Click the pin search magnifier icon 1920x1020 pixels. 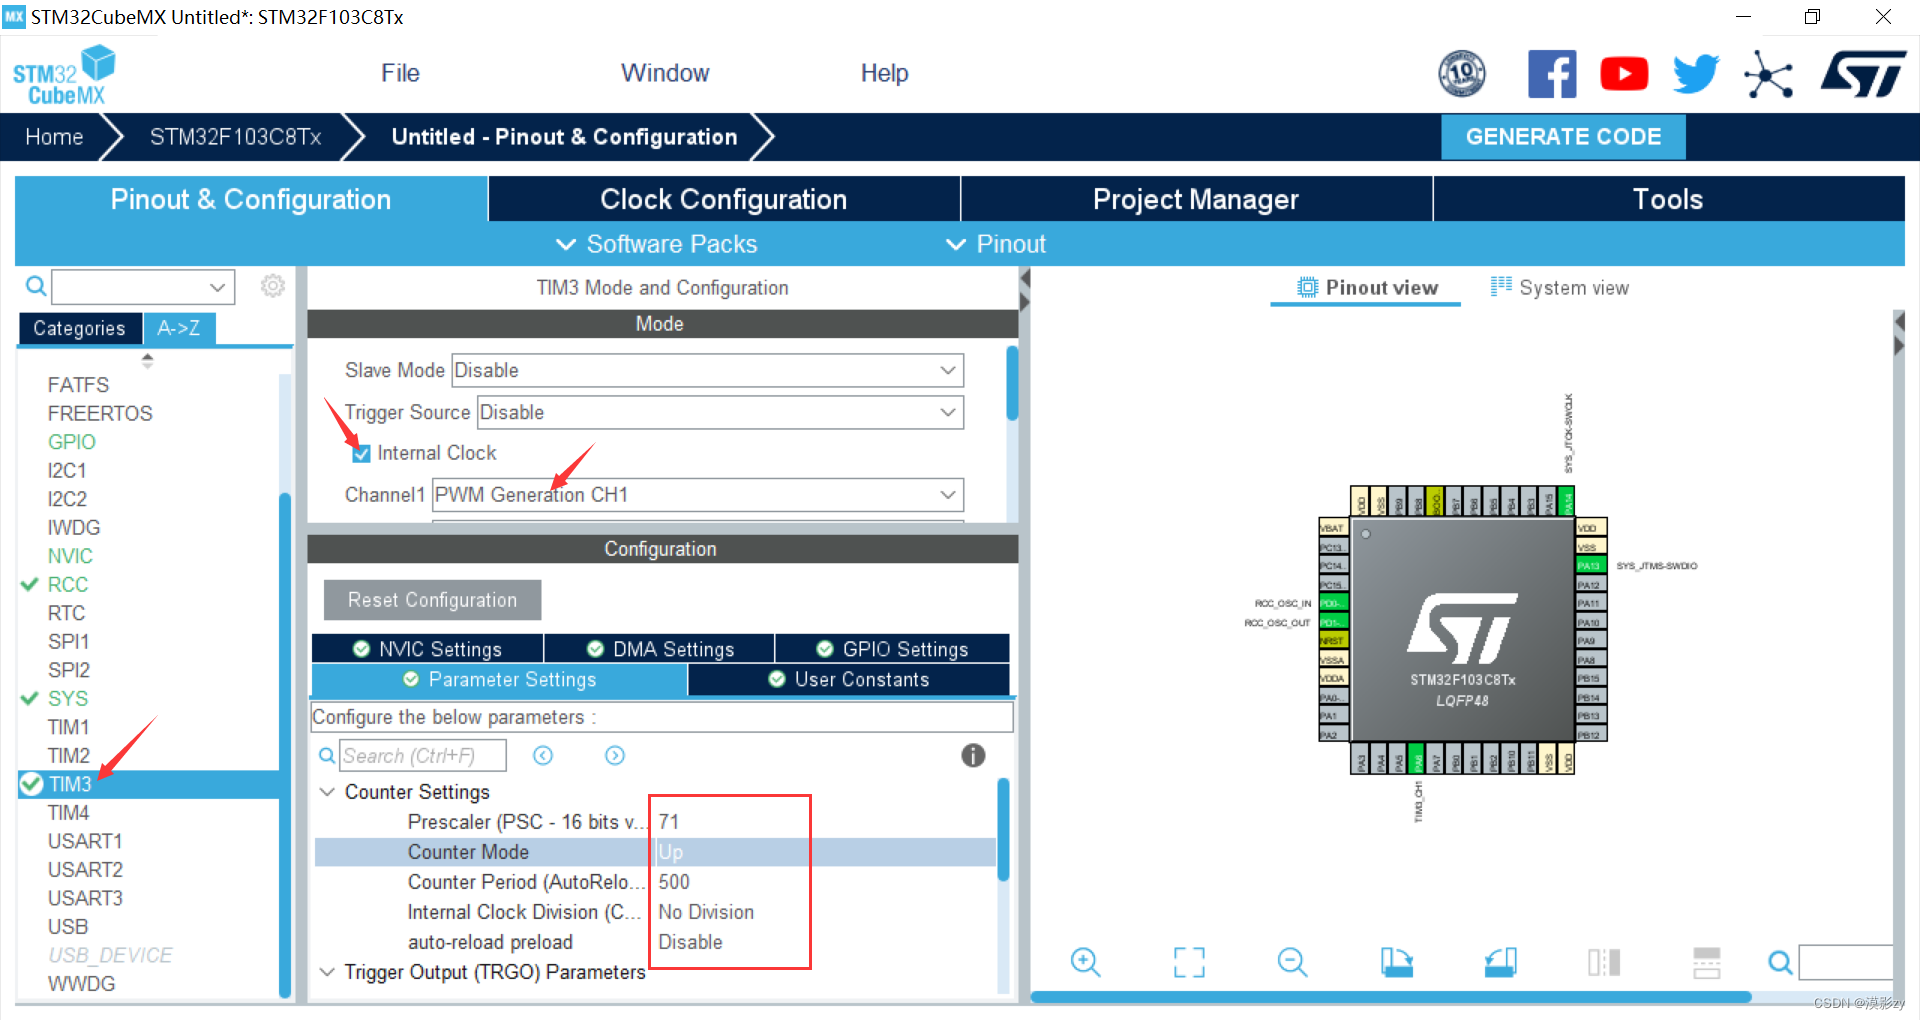(x=1780, y=962)
